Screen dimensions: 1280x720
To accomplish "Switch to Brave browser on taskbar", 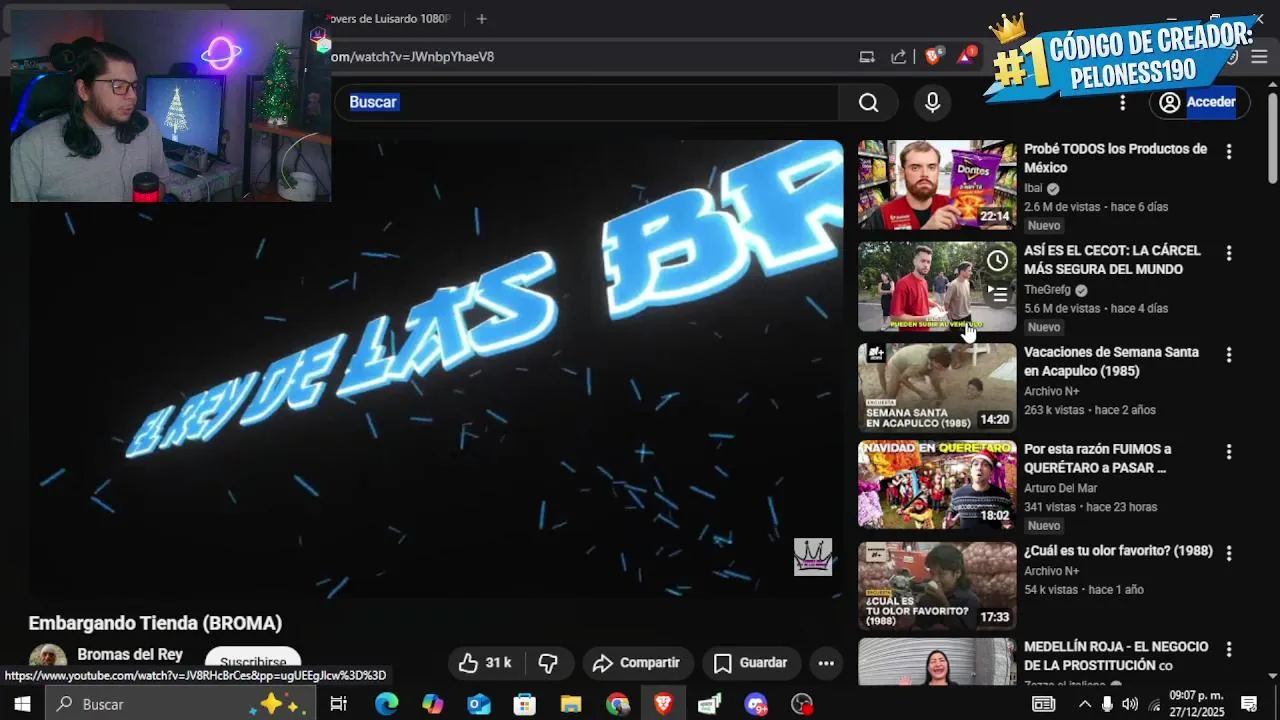I will pyautogui.click(x=663, y=704).
